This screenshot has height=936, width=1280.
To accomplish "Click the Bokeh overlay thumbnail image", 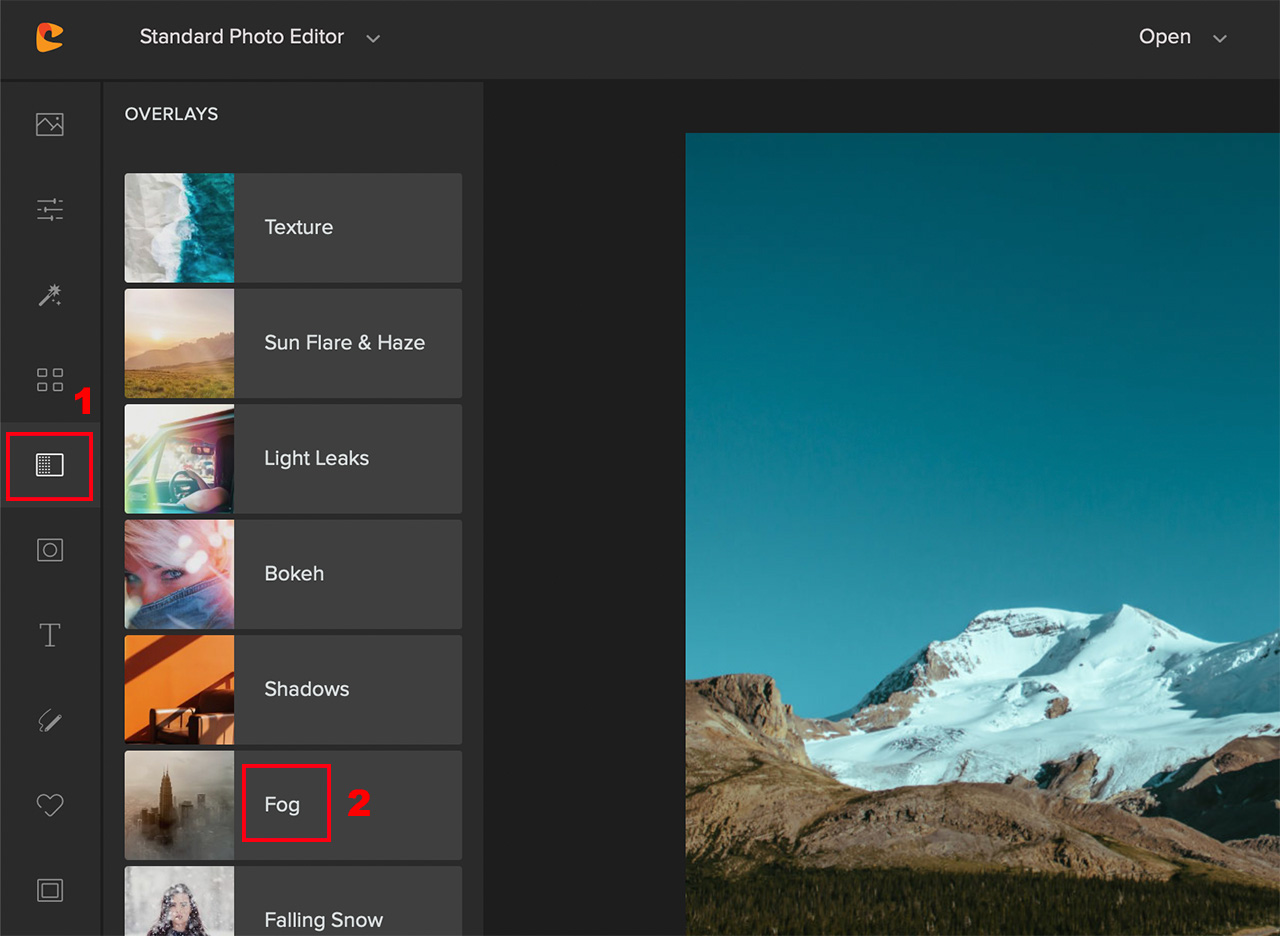I will tap(179, 573).
